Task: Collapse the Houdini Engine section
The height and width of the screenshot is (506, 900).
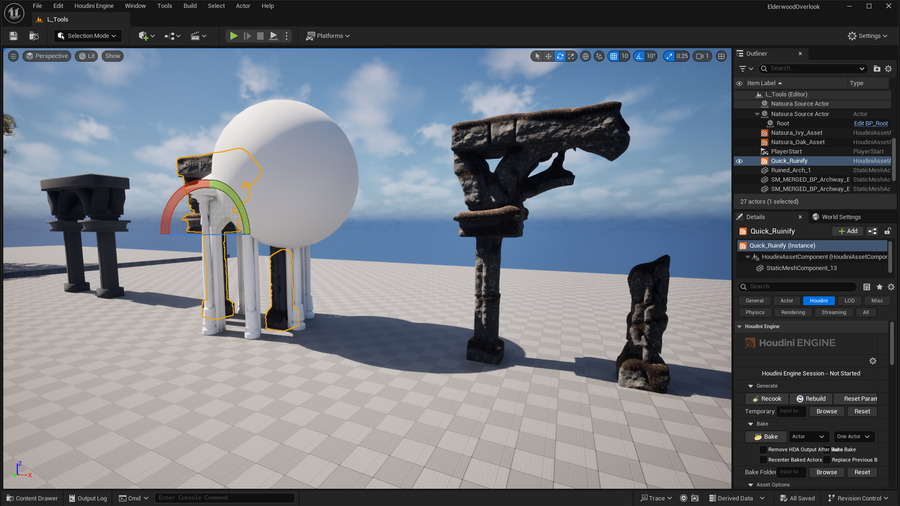Action: (739, 326)
